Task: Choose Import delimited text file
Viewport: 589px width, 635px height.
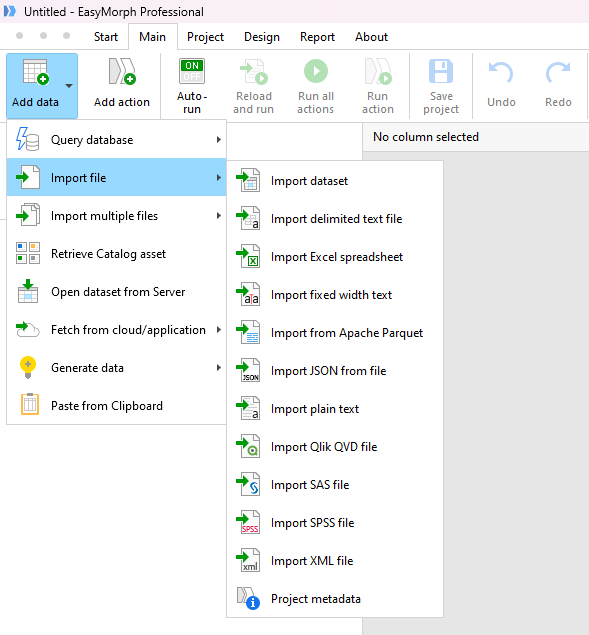Action: click(x=335, y=219)
